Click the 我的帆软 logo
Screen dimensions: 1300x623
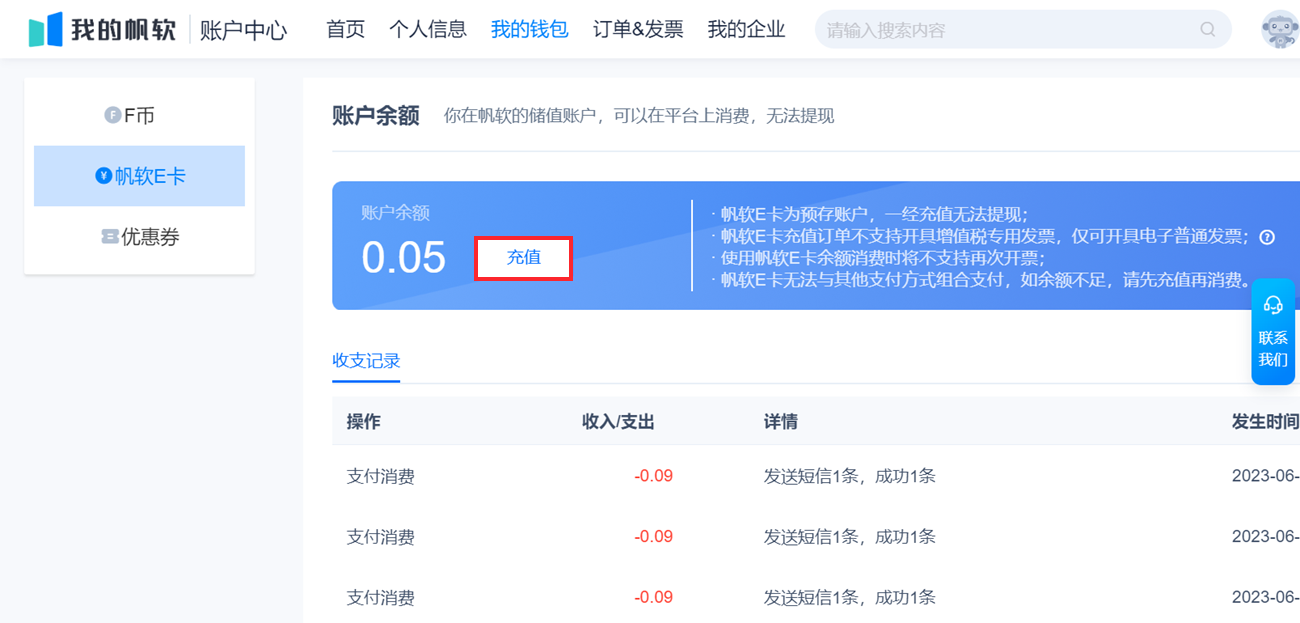point(102,30)
